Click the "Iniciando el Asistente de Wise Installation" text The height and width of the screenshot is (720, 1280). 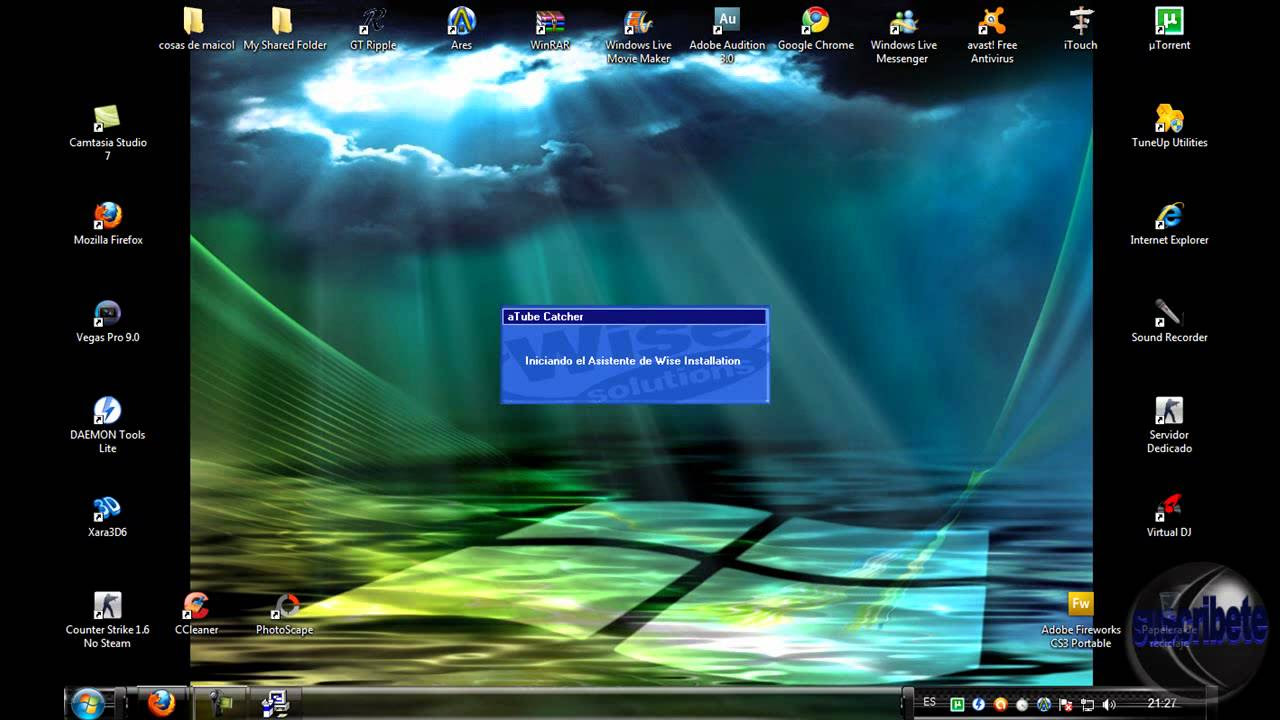(633, 361)
